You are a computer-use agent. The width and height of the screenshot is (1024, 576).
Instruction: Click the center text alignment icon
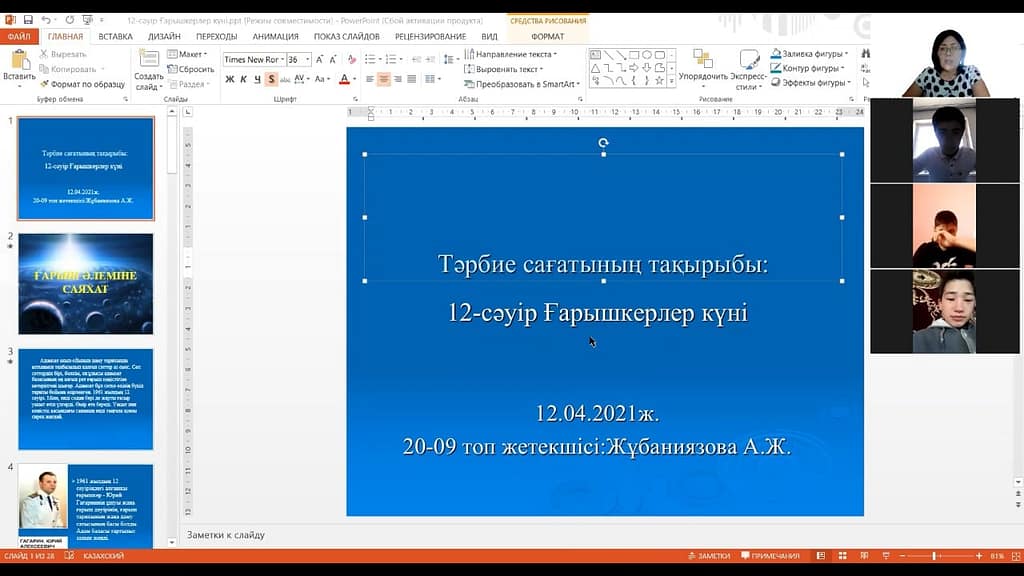[384, 79]
